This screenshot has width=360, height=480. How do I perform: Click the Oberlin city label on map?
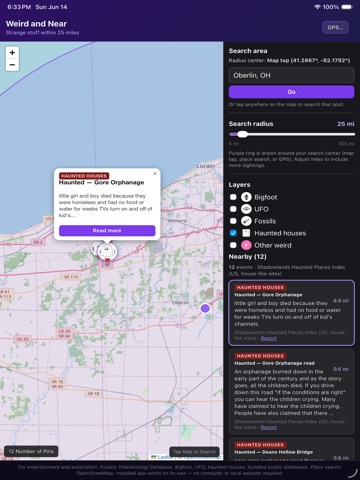click(181, 303)
